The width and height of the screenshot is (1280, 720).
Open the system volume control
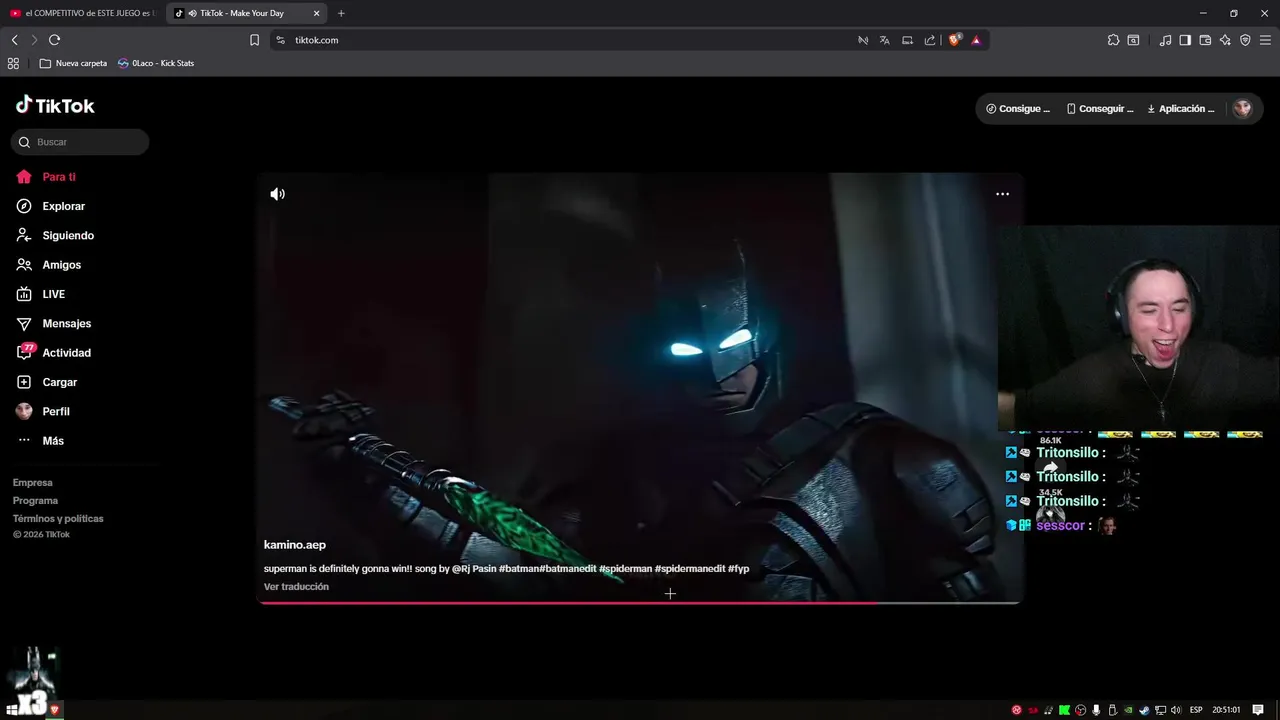[x=1176, y=710]
